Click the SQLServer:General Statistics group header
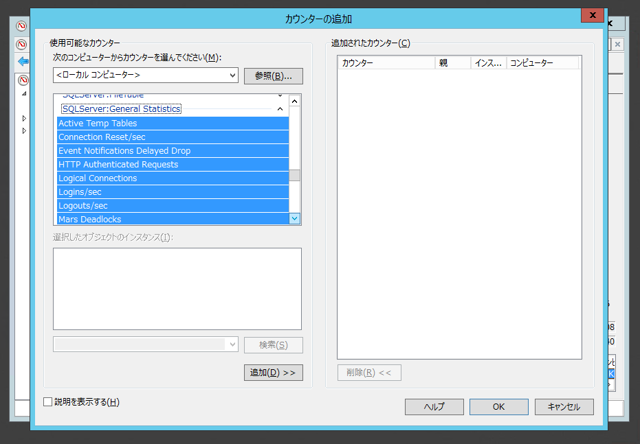 121,109
